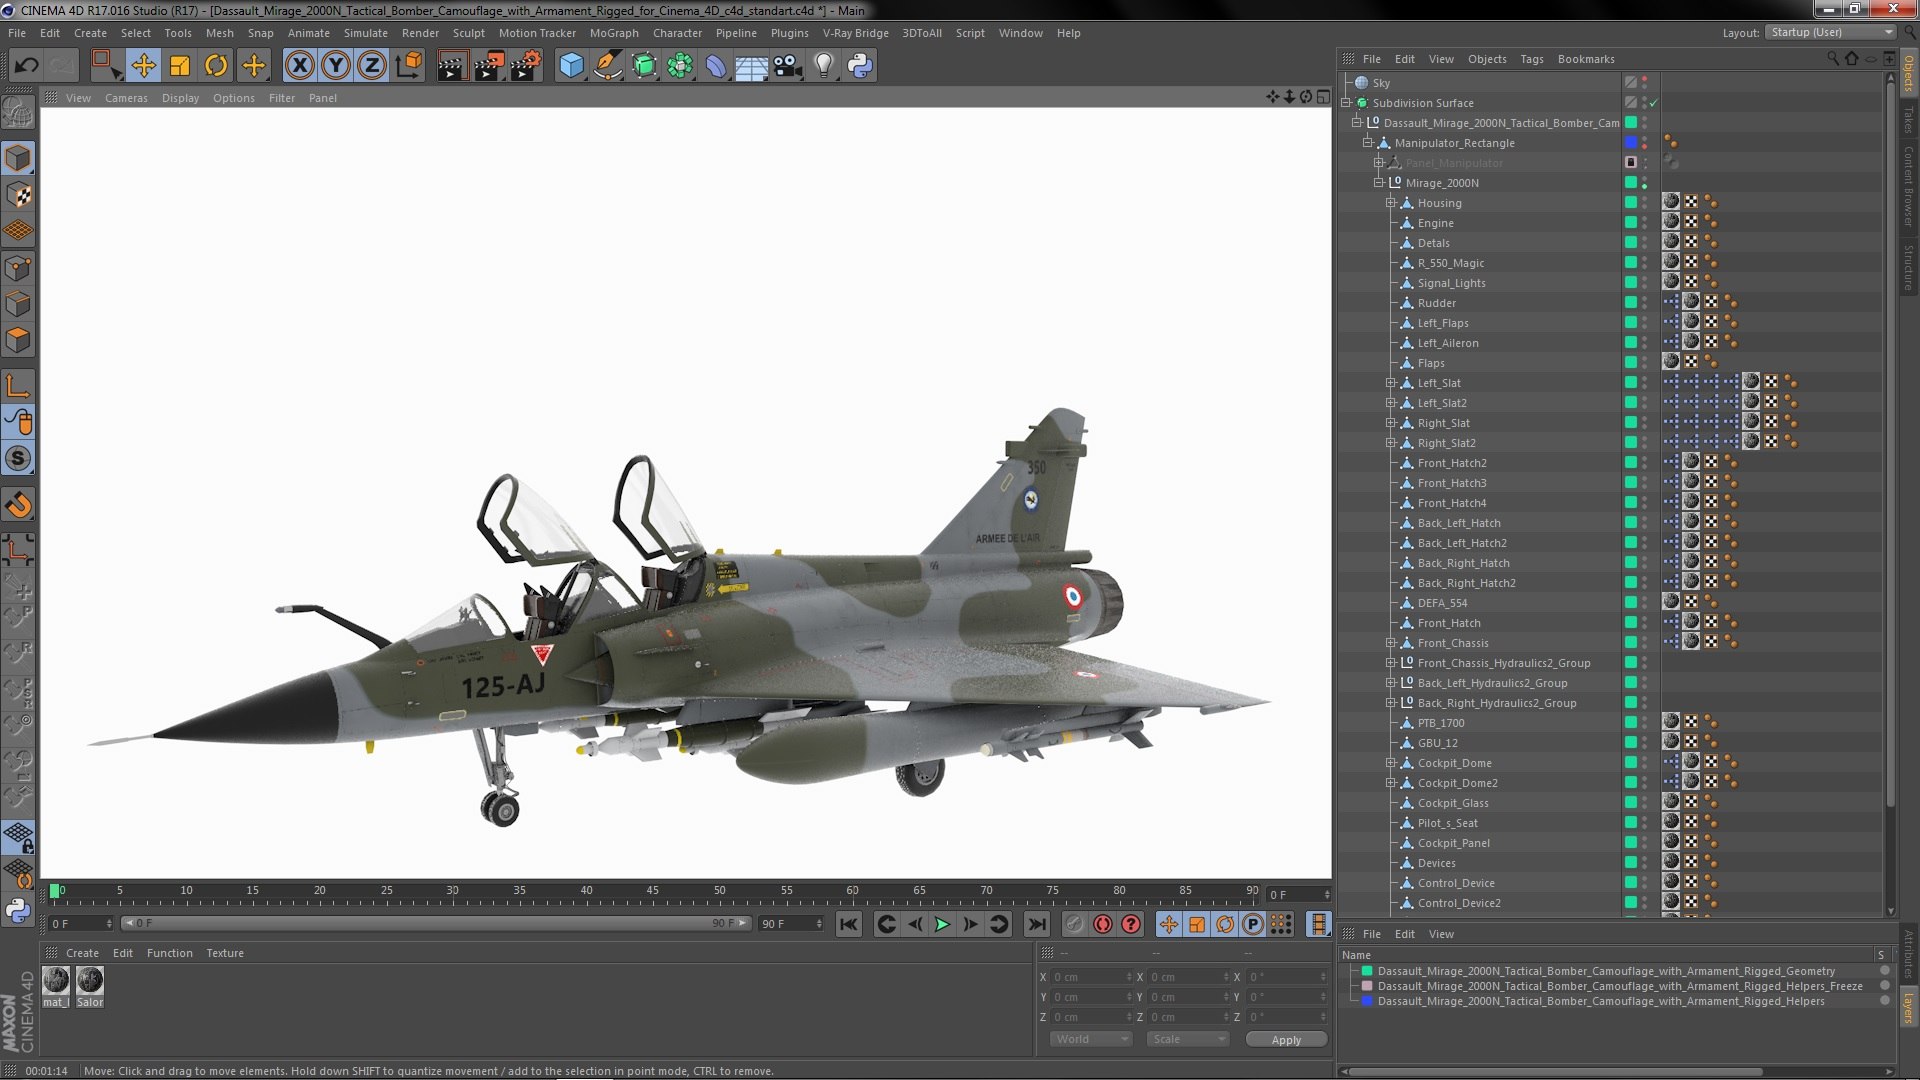
Task: Toggle Enable Snap in left toolbar
Action: tap(18, 506)
